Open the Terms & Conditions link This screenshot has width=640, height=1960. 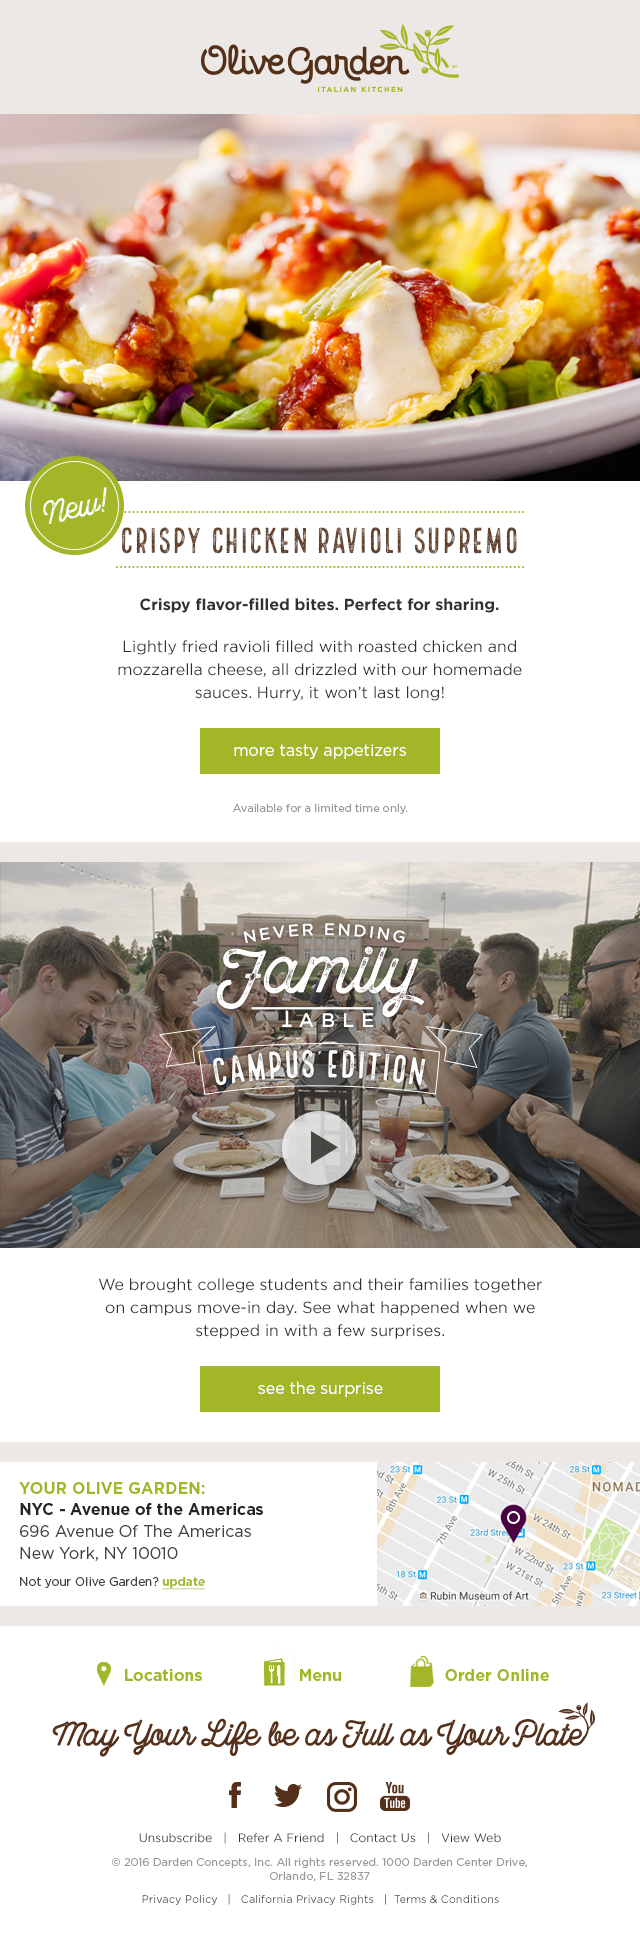click(447, 1899)
